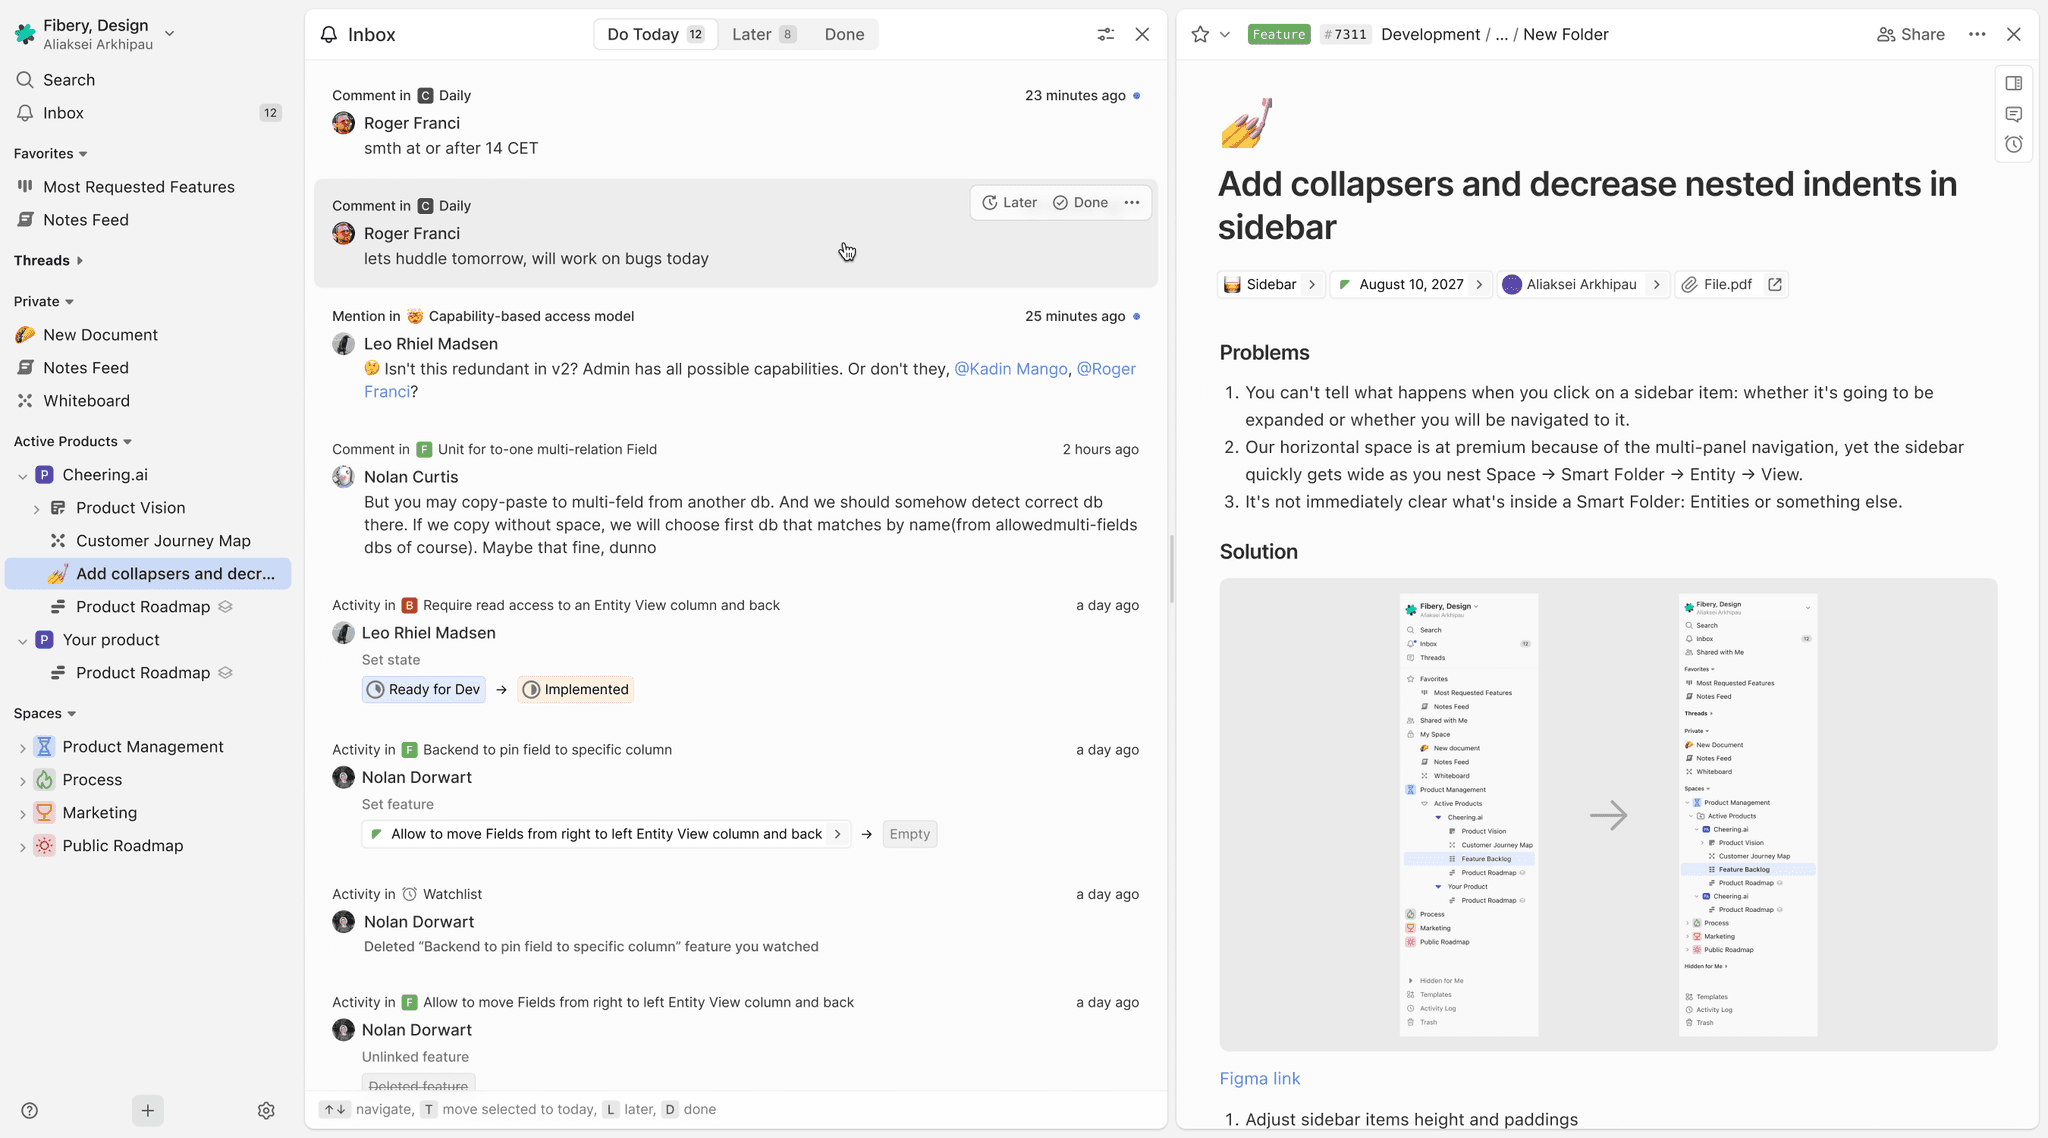Open File.pdf in external window
The width and height of the screenshot is (2048, 1138).
[1775, 284]
